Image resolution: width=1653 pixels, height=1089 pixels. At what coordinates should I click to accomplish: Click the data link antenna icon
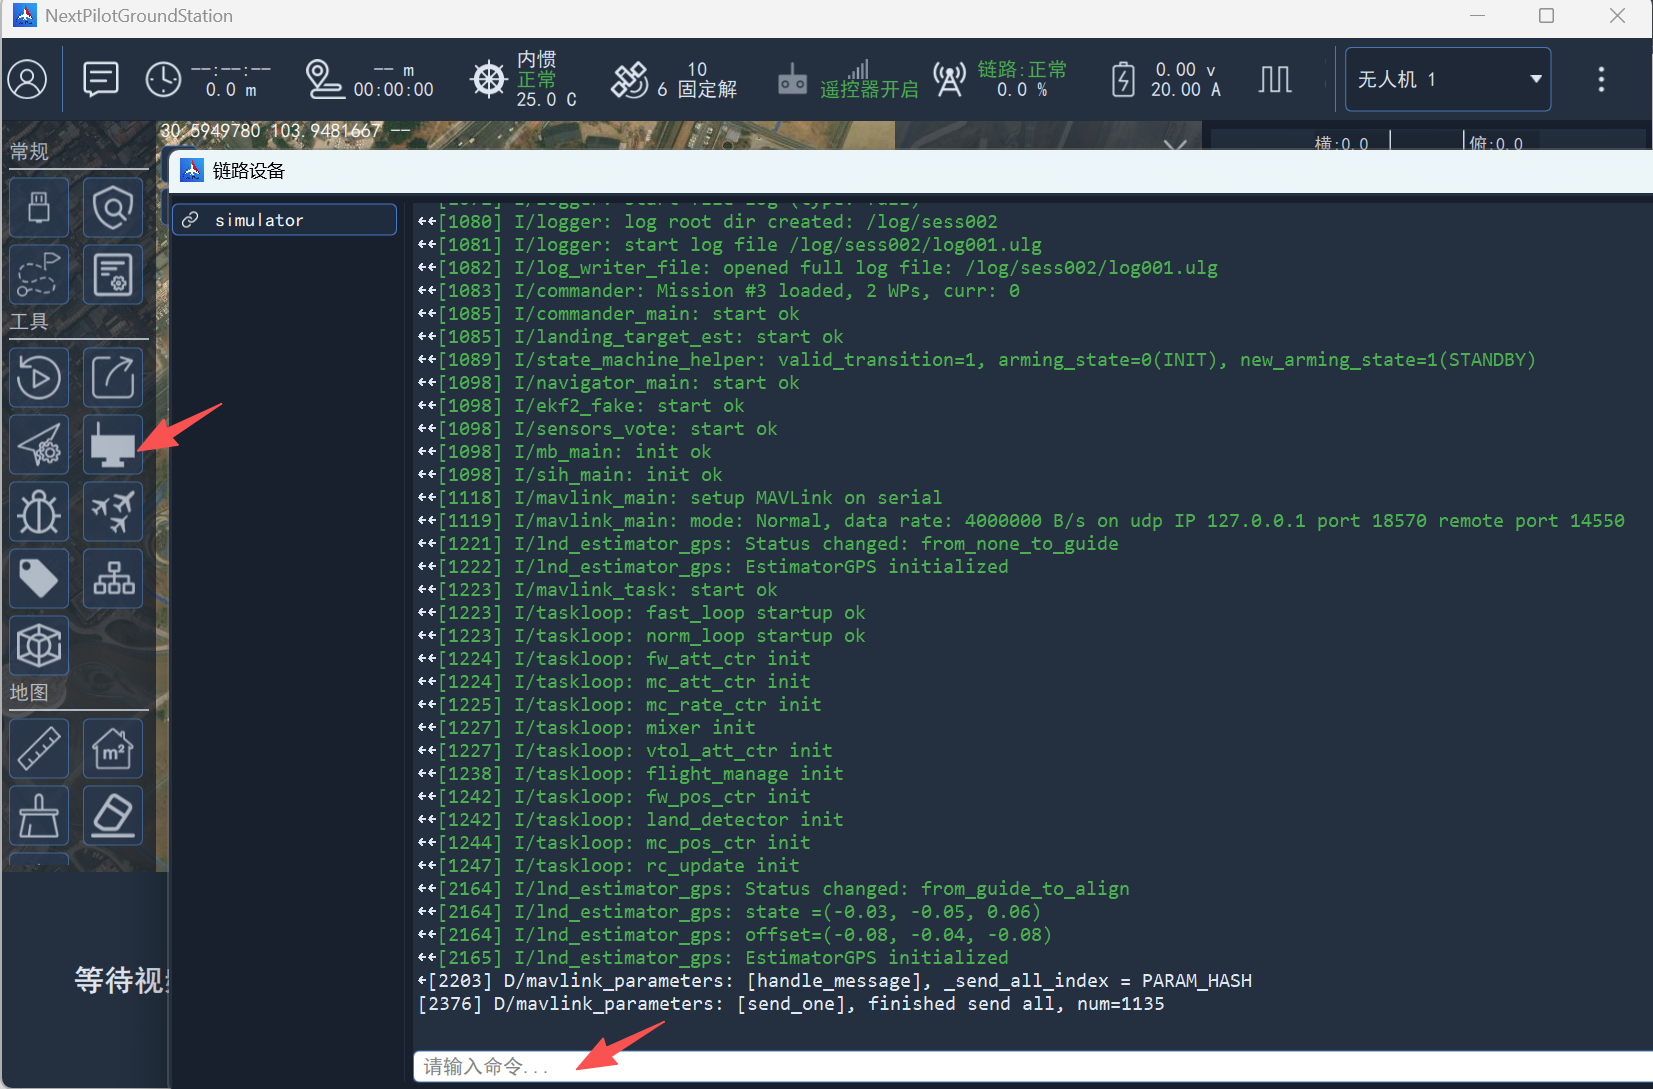(x=949, y=79)
